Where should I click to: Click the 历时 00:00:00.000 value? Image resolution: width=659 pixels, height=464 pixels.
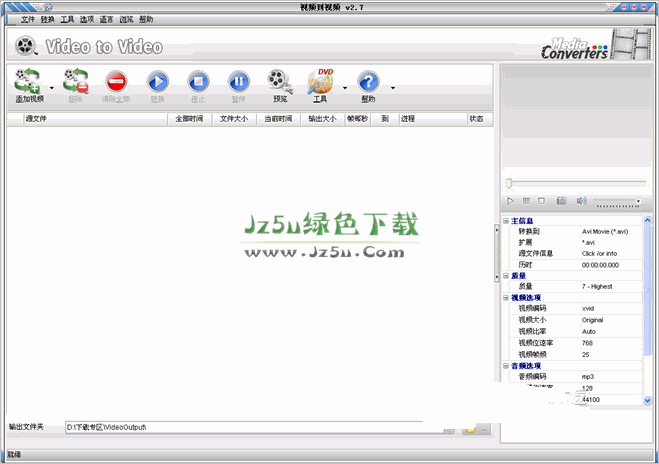coord(600,265)
